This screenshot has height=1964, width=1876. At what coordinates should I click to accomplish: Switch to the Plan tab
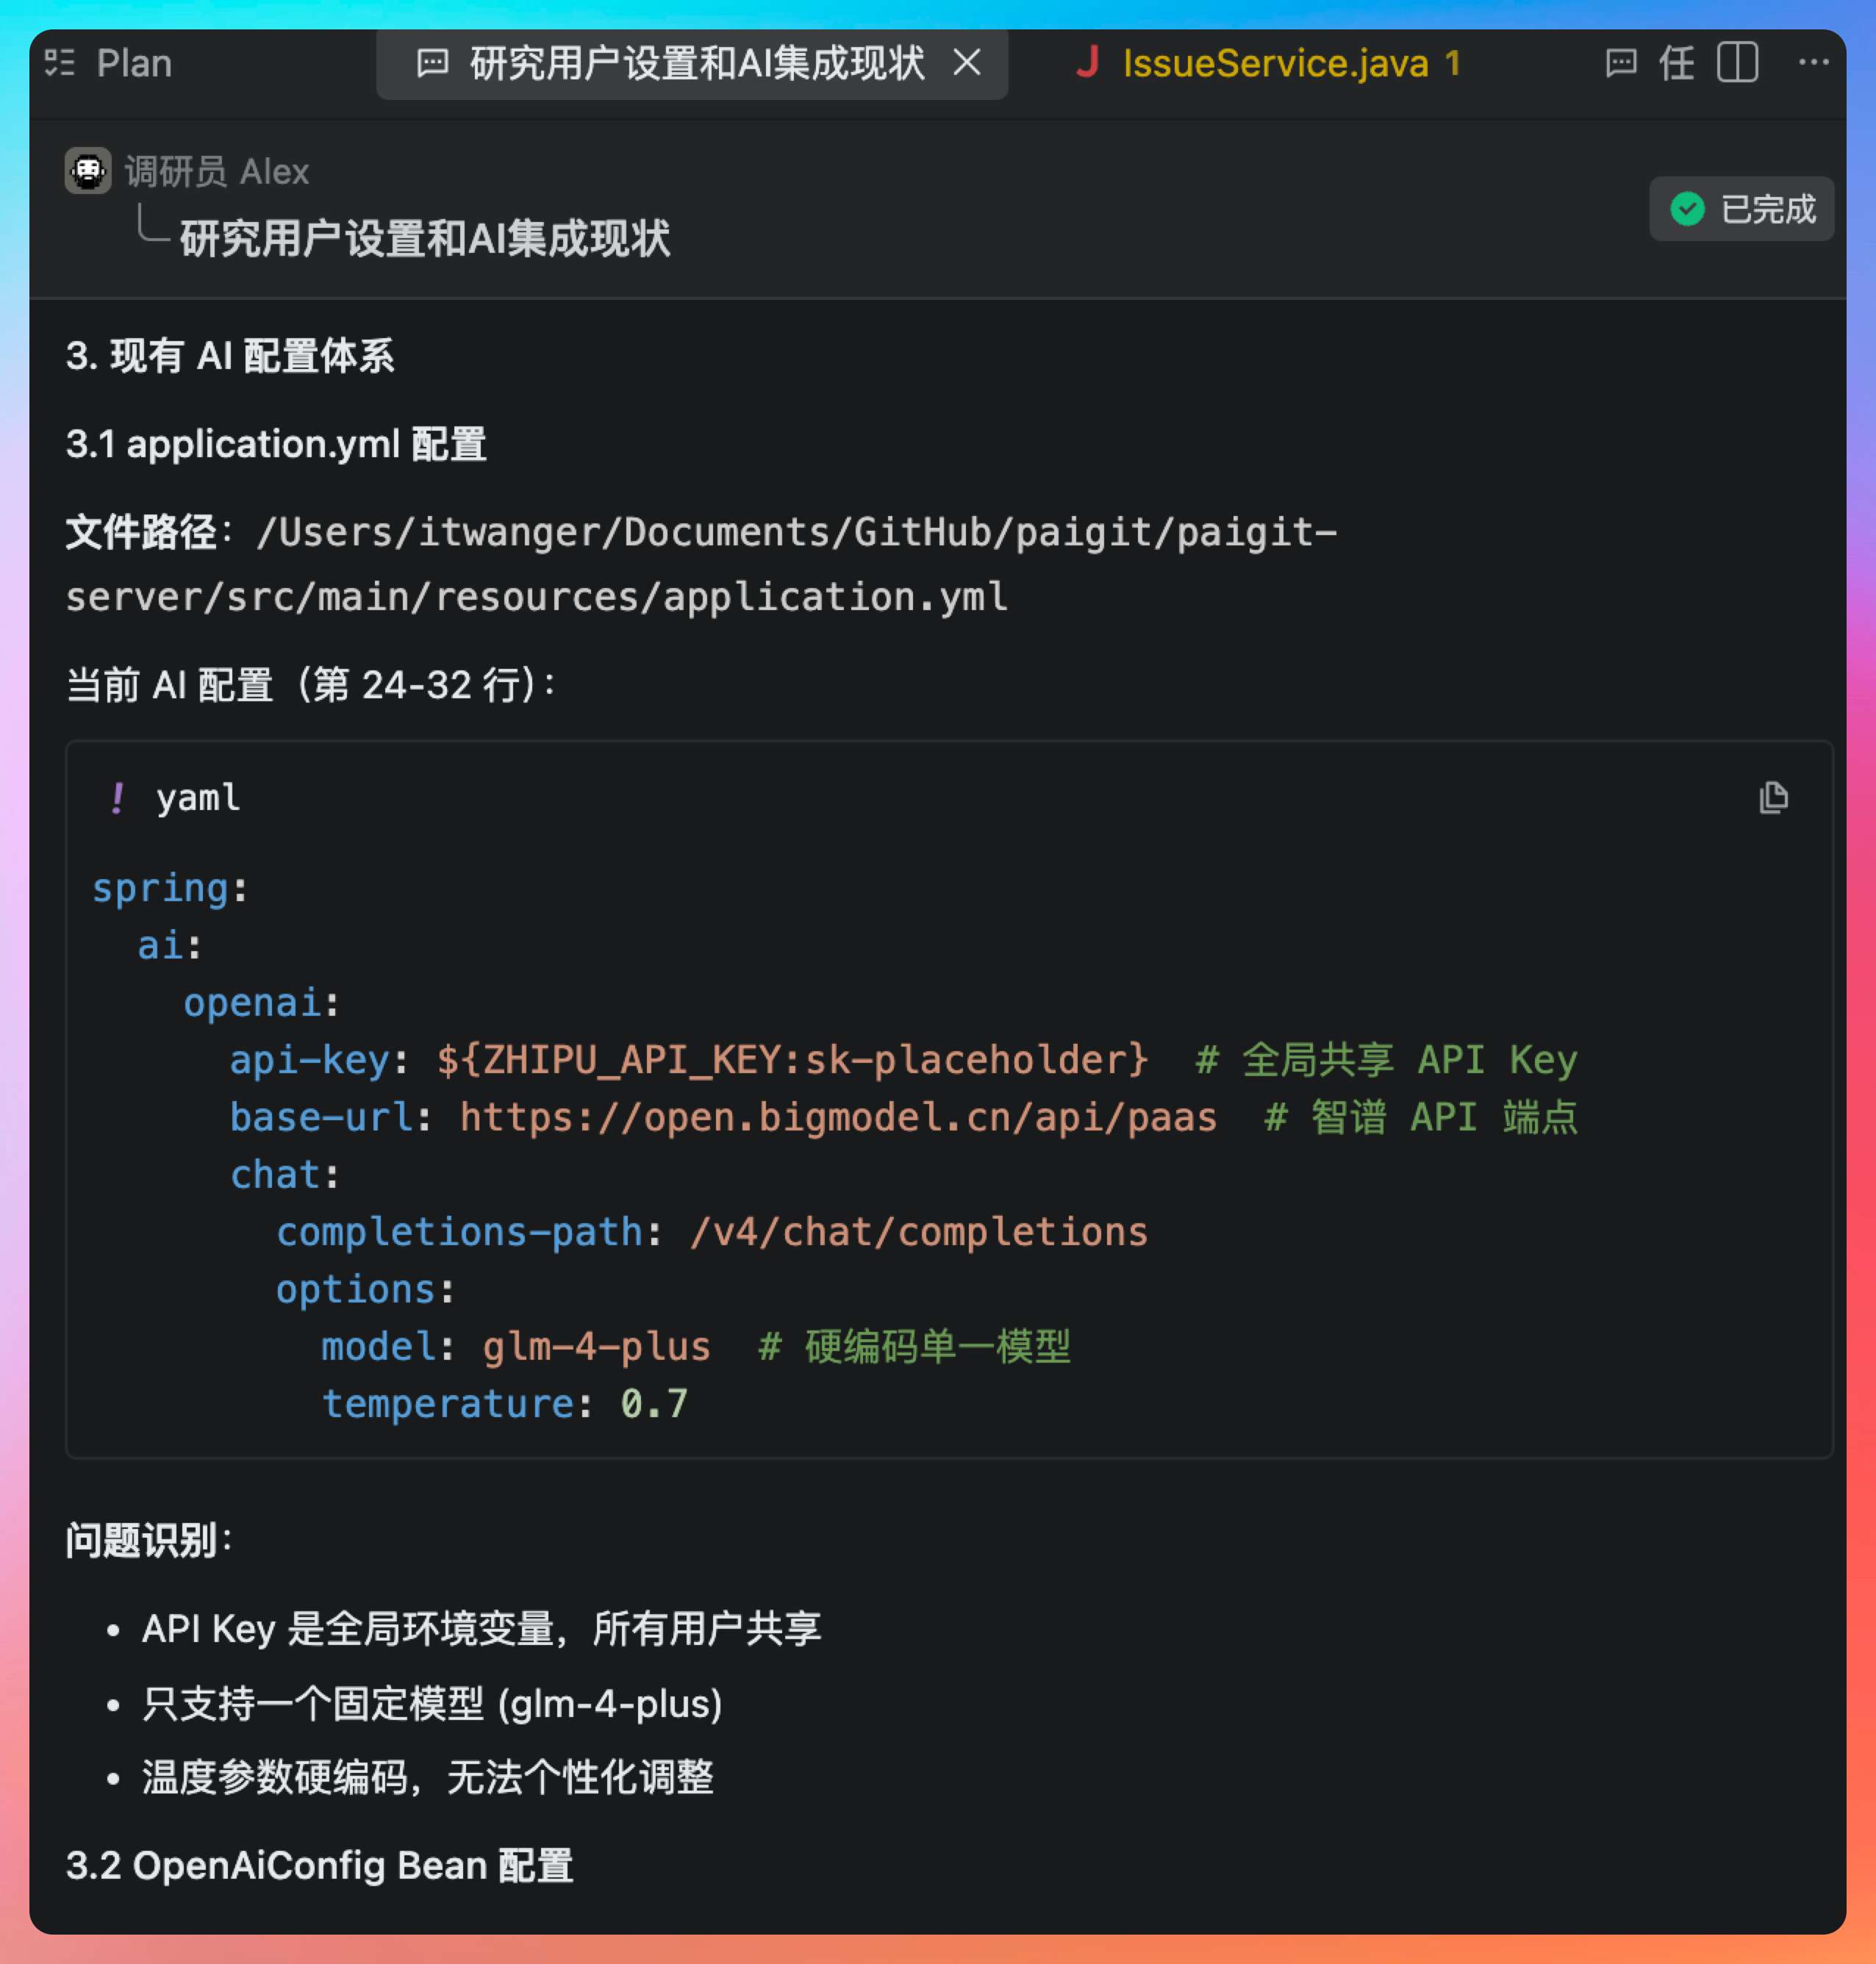pyautogui.click(x=133, y=63)
